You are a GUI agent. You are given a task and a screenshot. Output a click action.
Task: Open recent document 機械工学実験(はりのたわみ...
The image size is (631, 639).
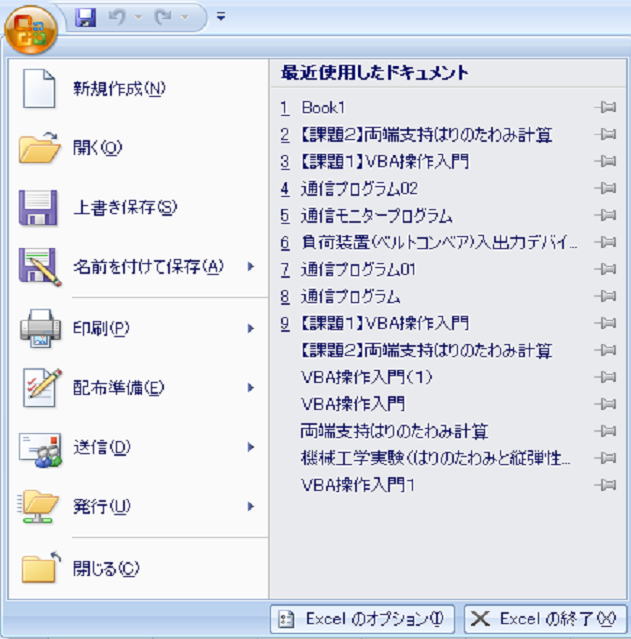[448, 458]
